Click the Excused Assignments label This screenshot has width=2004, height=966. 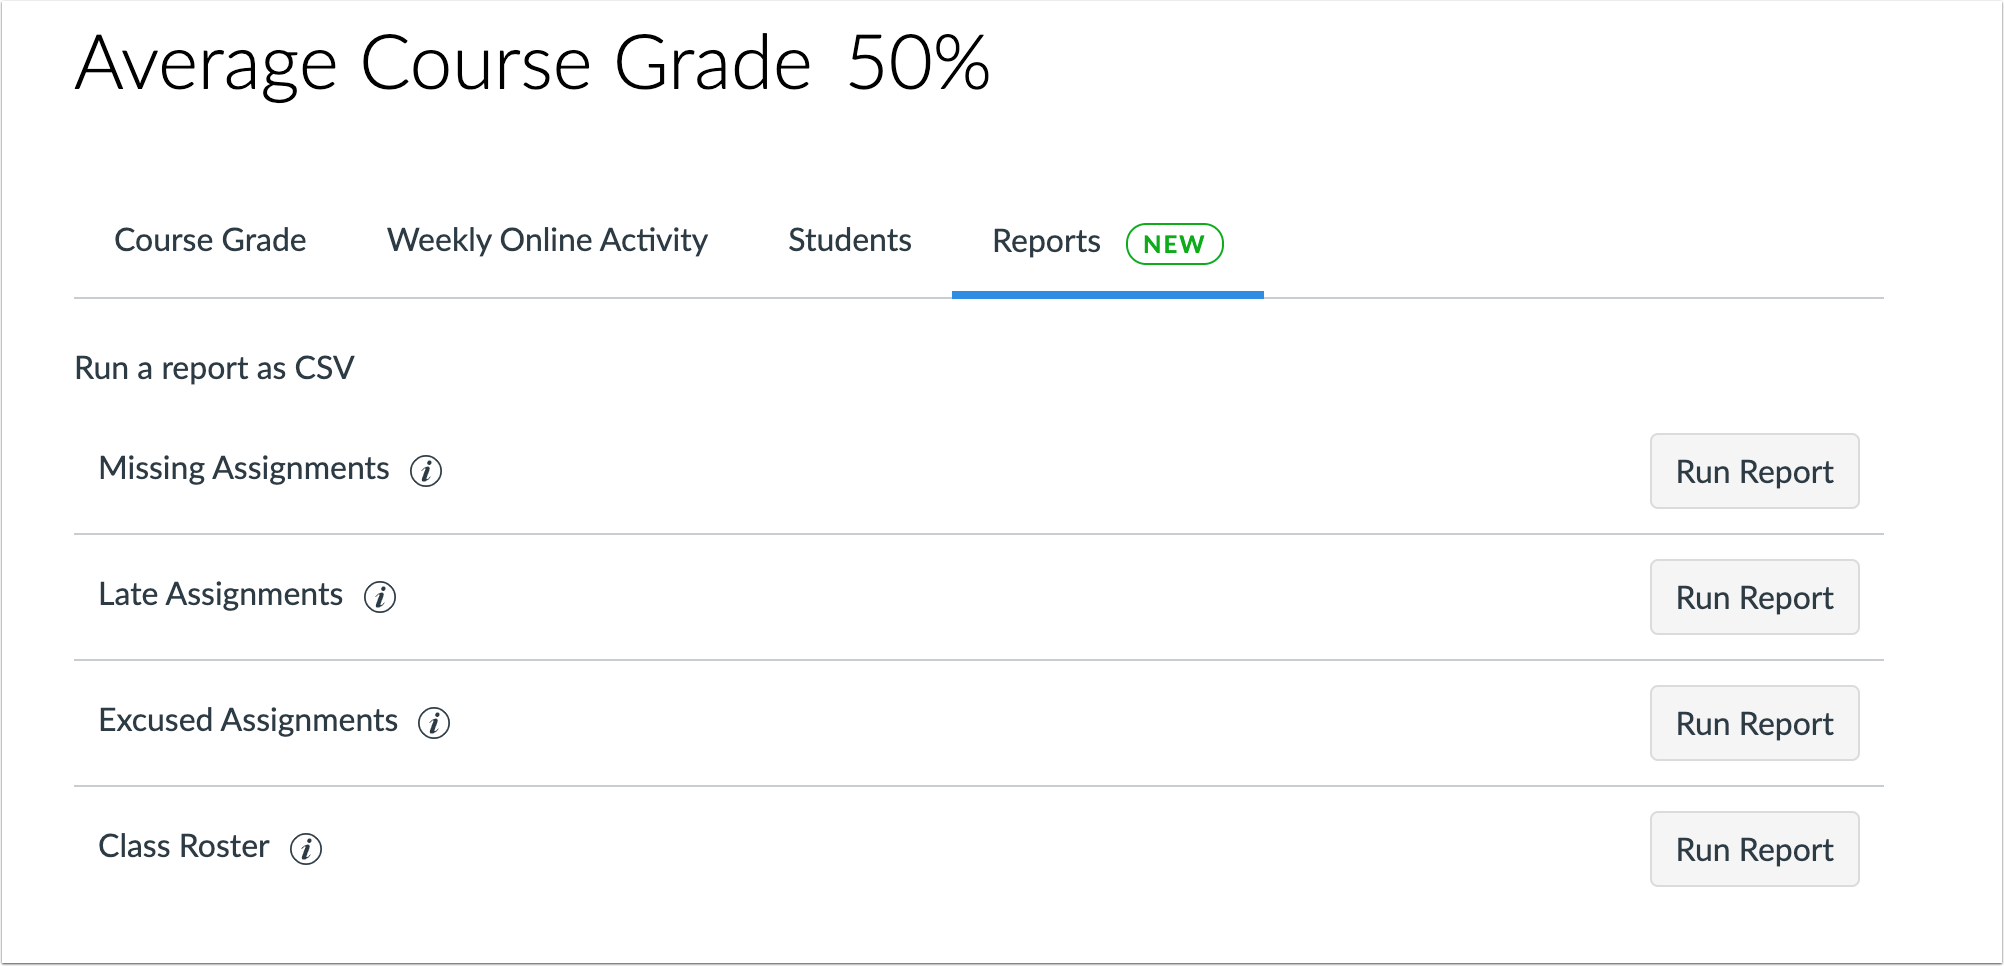(x=247, y=720)
